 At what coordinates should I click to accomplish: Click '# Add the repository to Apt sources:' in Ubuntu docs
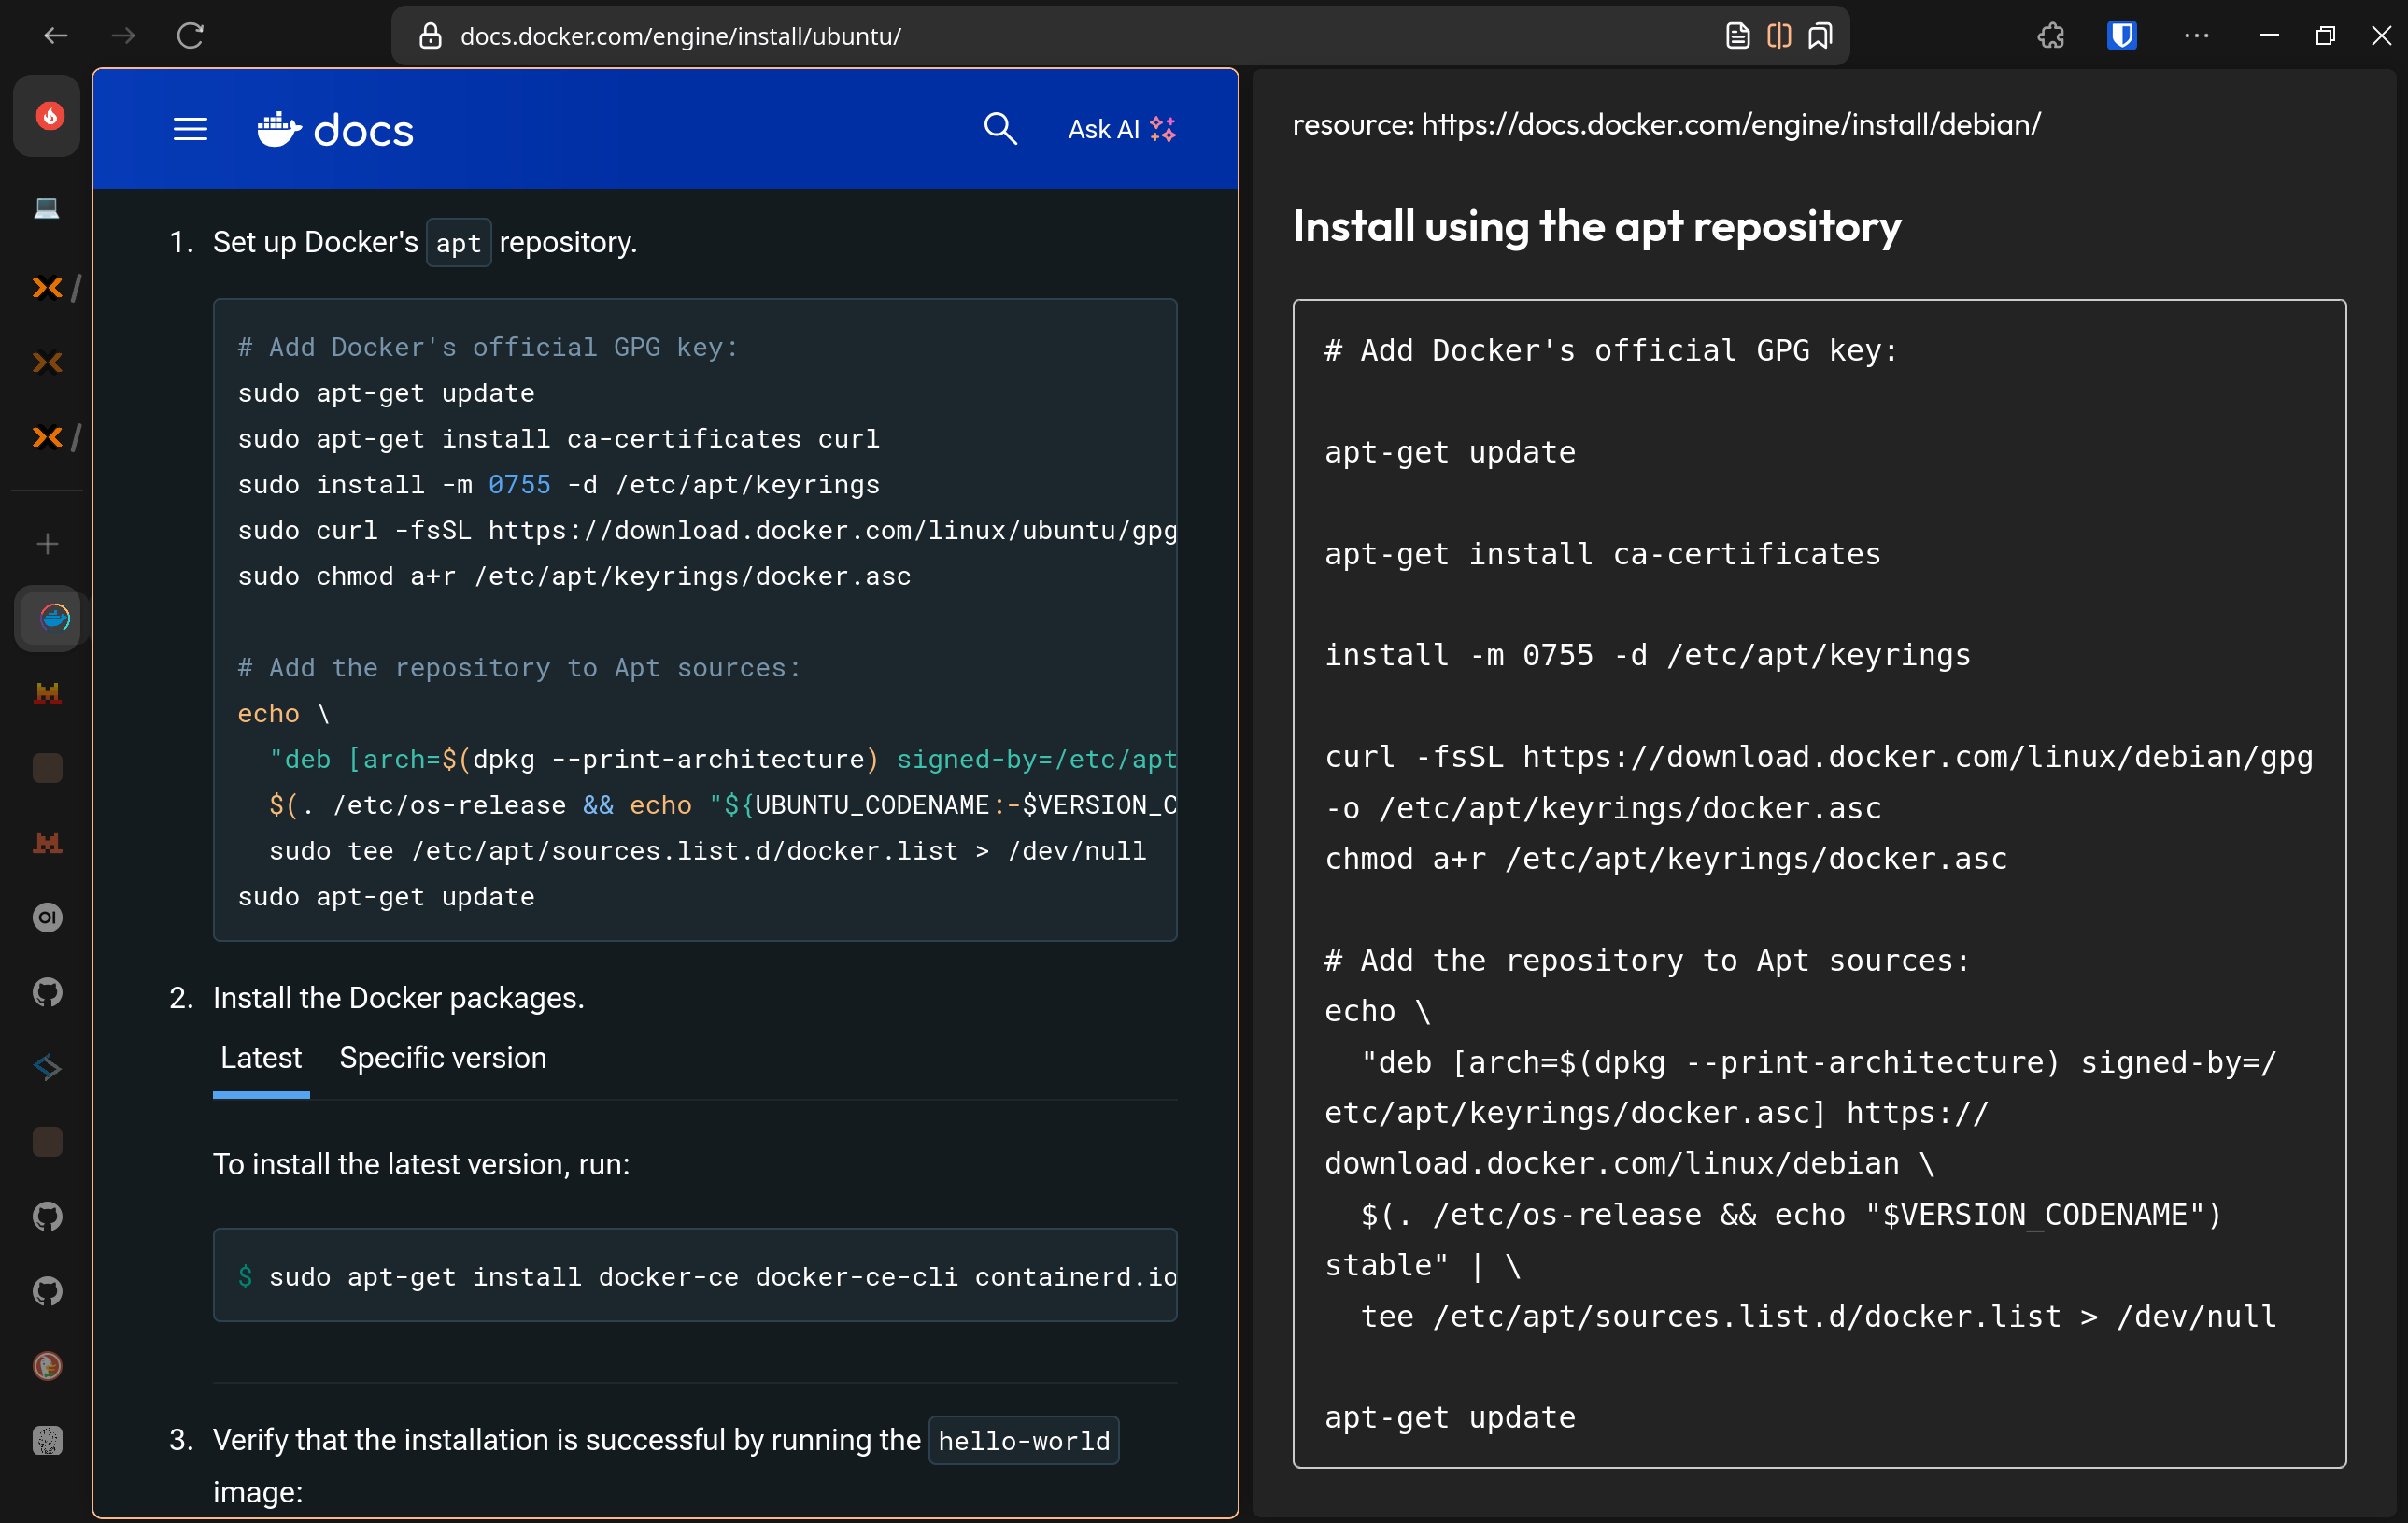(x=519, y=668)
